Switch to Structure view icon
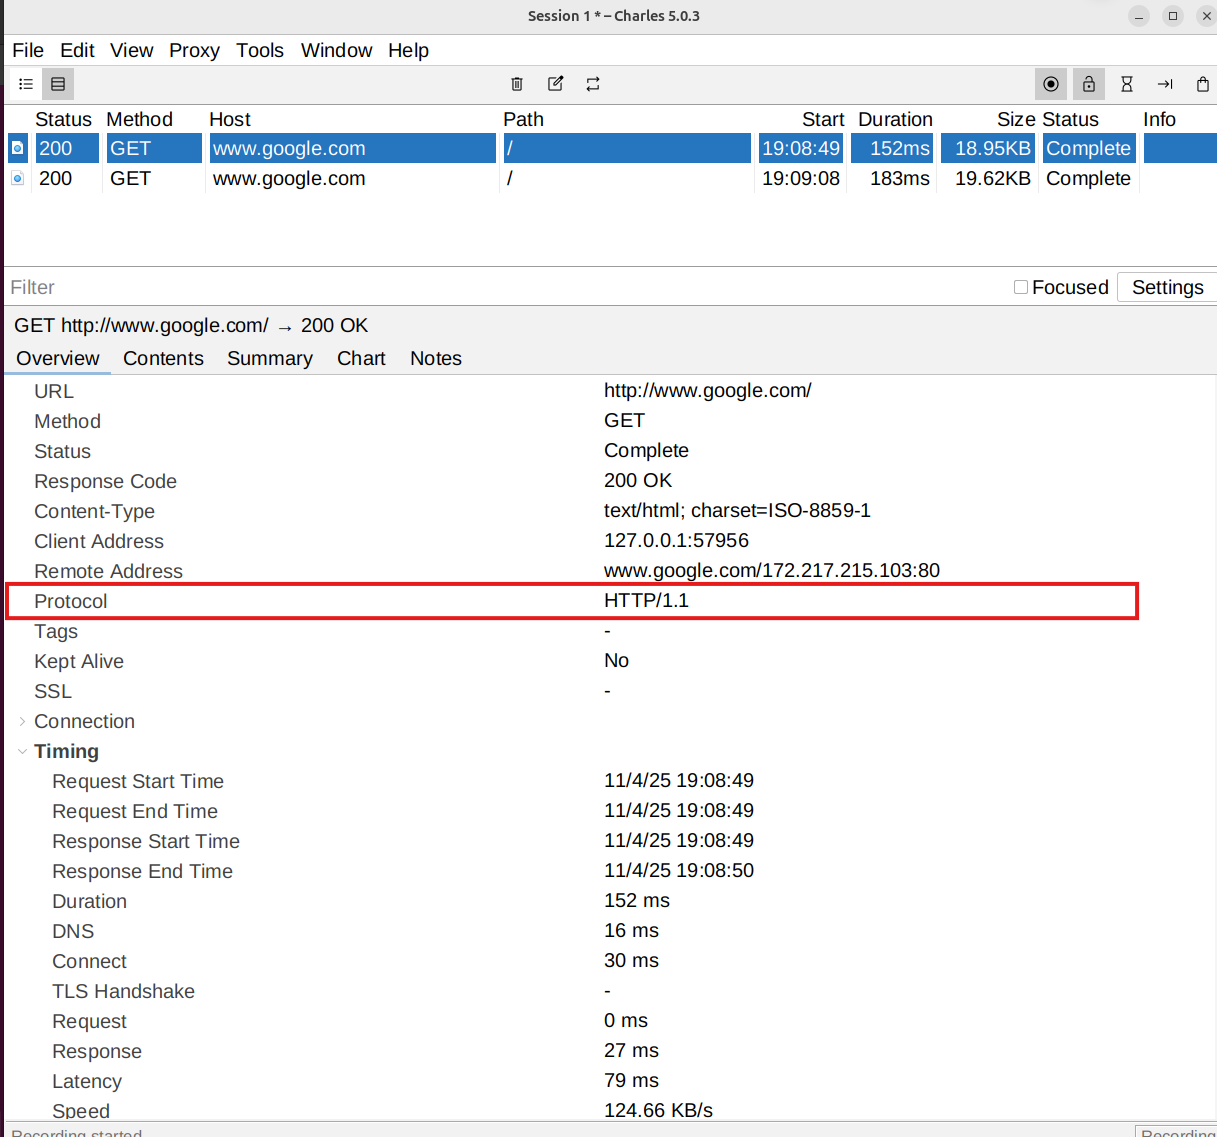This screenshot has width=1217, height=1137. point(26,84)
